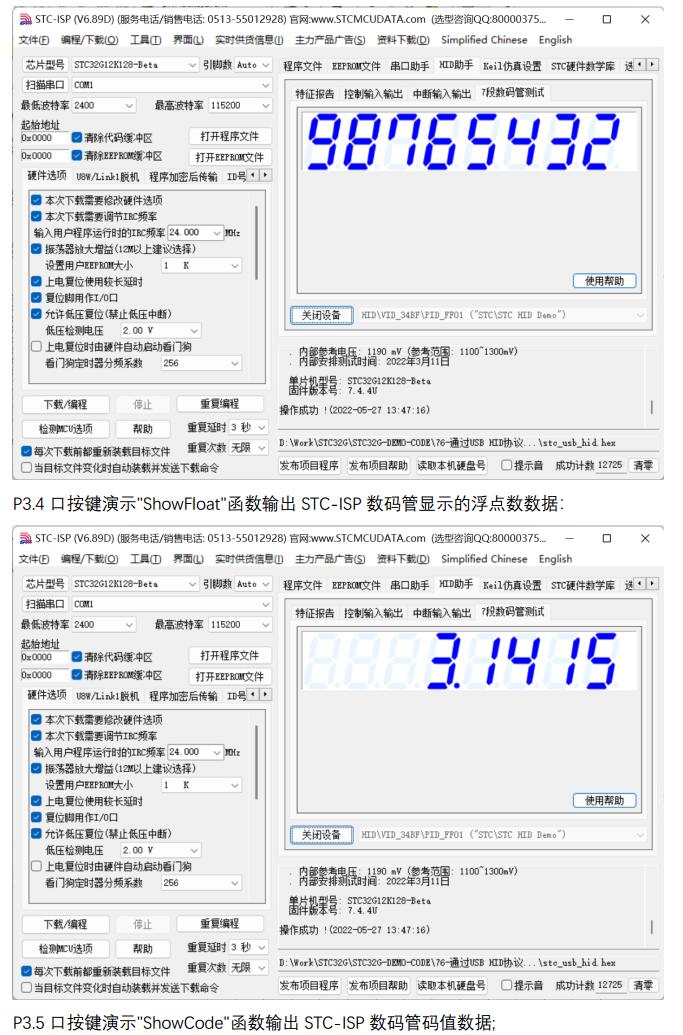Open IRC频率 24.000 dropdown in upper window
This screenshot has height=1035, width=683.
pos(195,232)
